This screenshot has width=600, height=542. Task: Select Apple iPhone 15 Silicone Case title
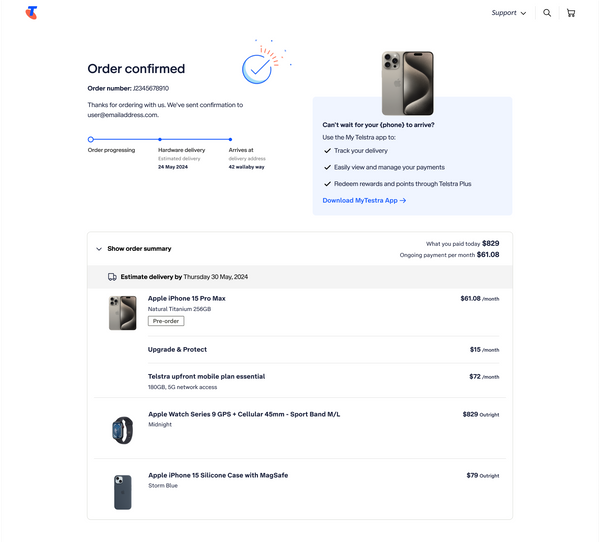[218, 475]
